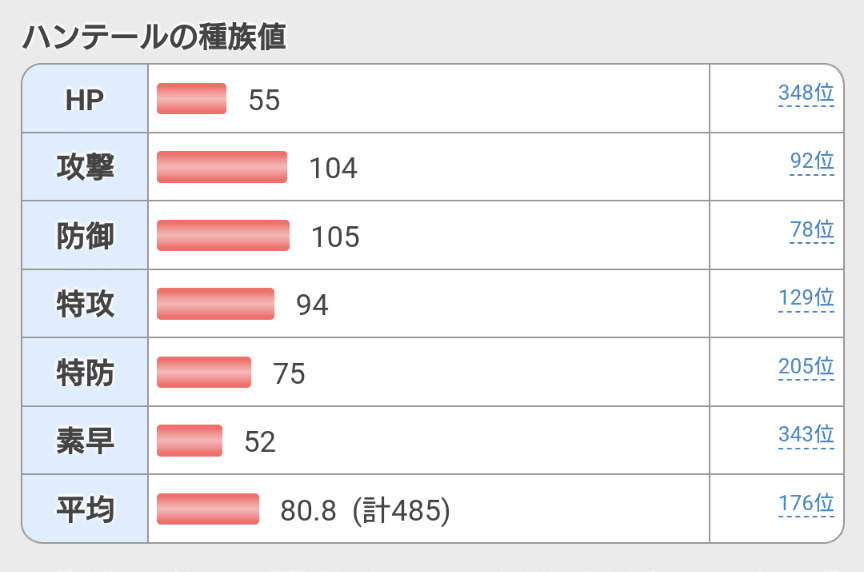Select the 平均 row header cell
This screenshot has height=572, width=864.
pos(85,509)
